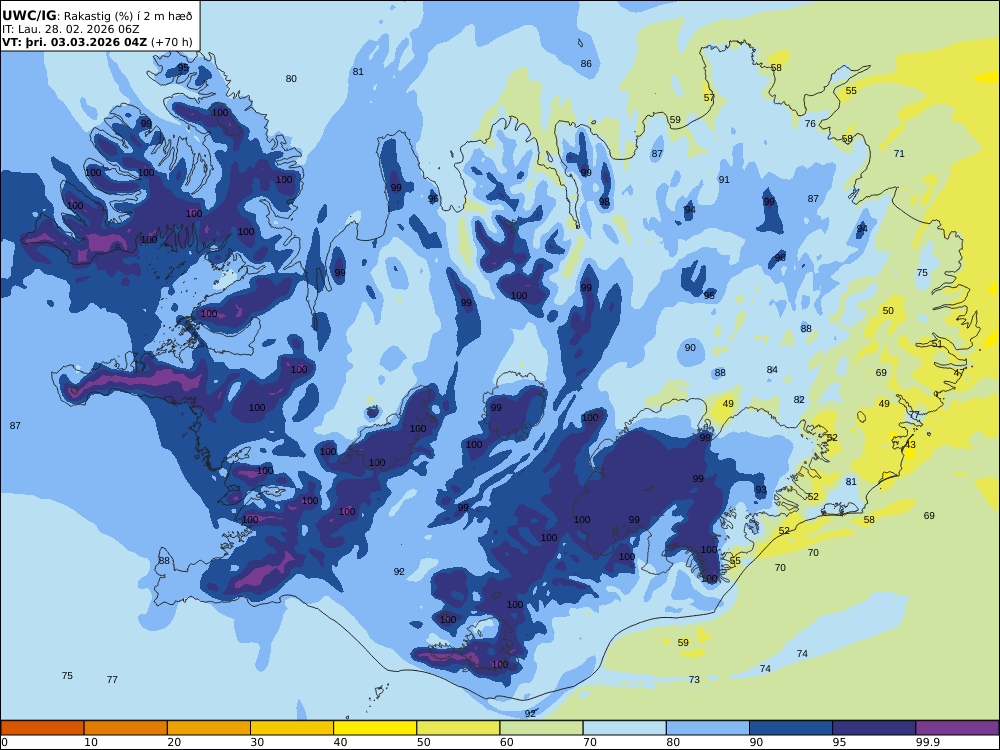Click the 40–50 bright yellow legend swatch
Image resolution: width=1000 pixels, height=750 pixels.
tap(375, 728)
